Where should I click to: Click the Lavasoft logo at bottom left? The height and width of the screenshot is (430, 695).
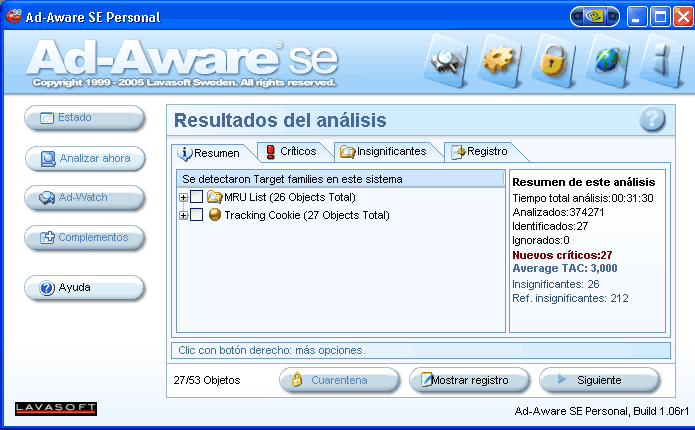(x=56, y=408)
